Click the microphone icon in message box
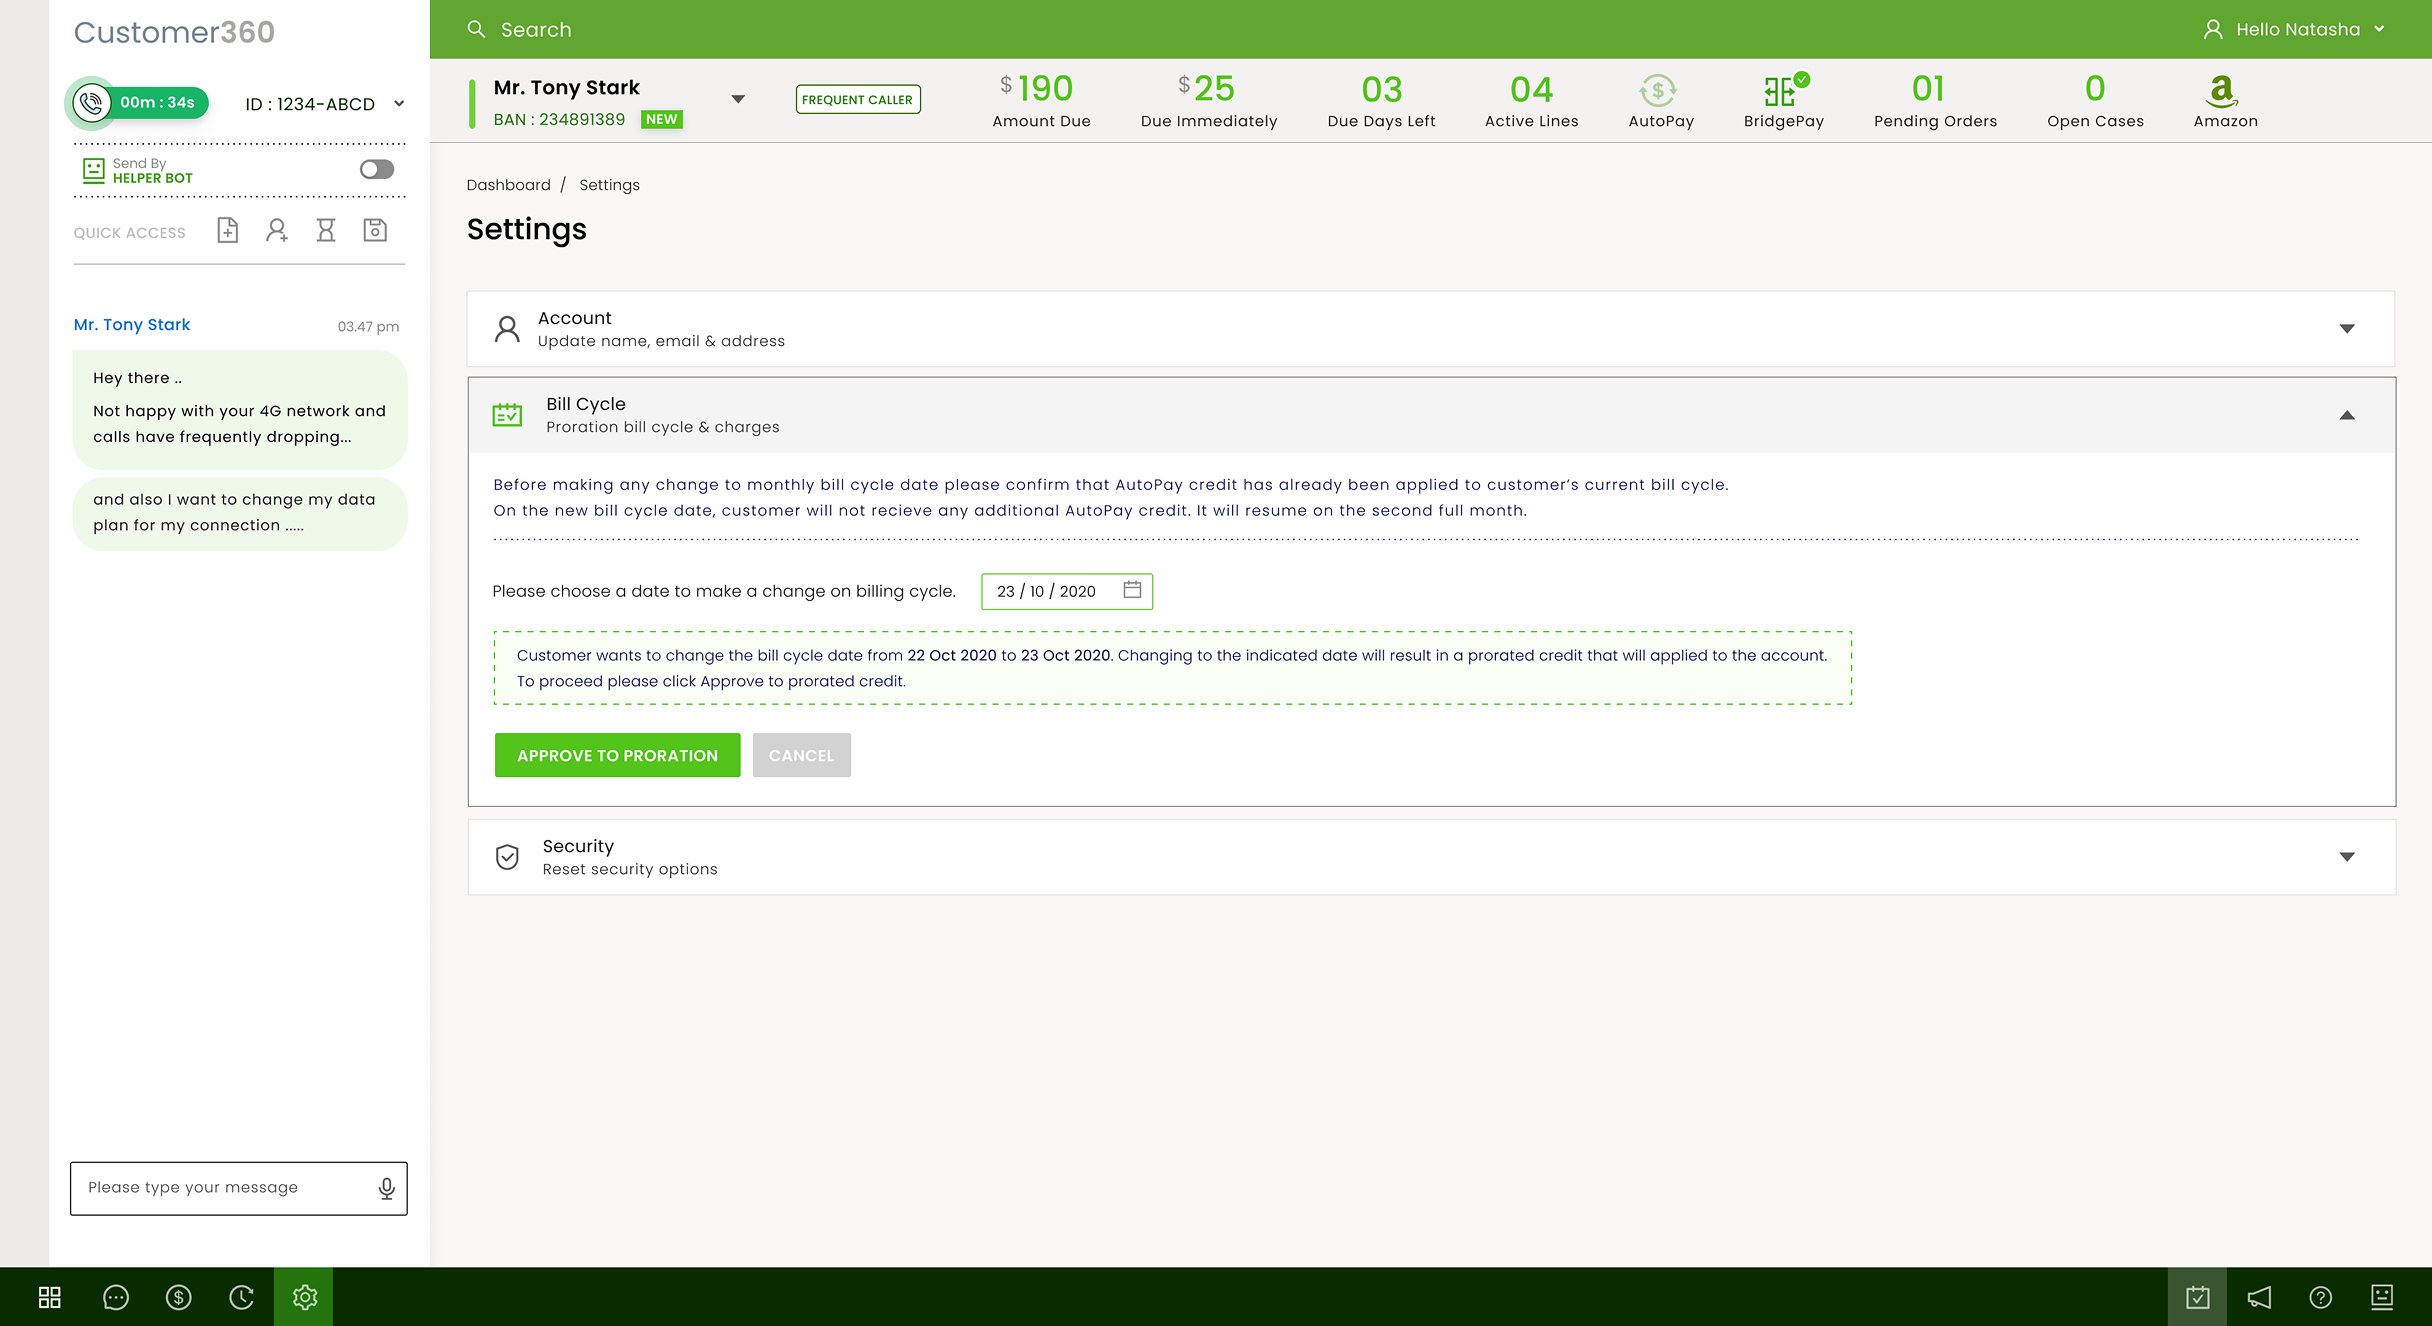Viewport: 2432px width, 1326px height. [x=387, y=1188]
